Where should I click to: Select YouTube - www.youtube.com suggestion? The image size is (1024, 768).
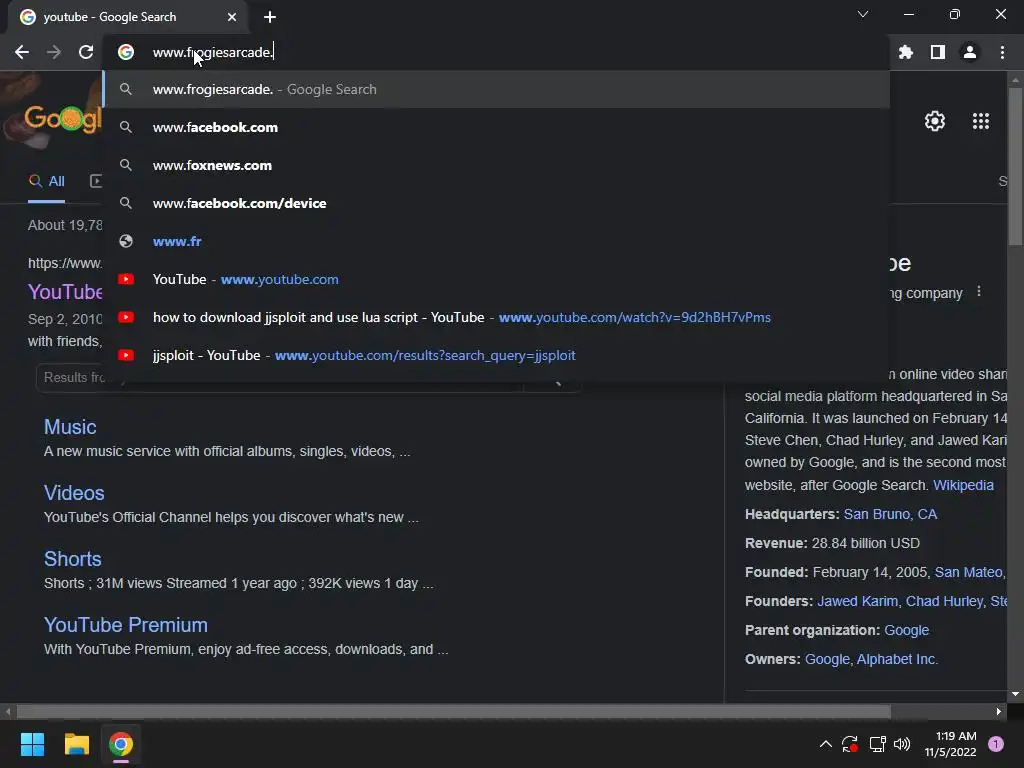click(496, 280)
